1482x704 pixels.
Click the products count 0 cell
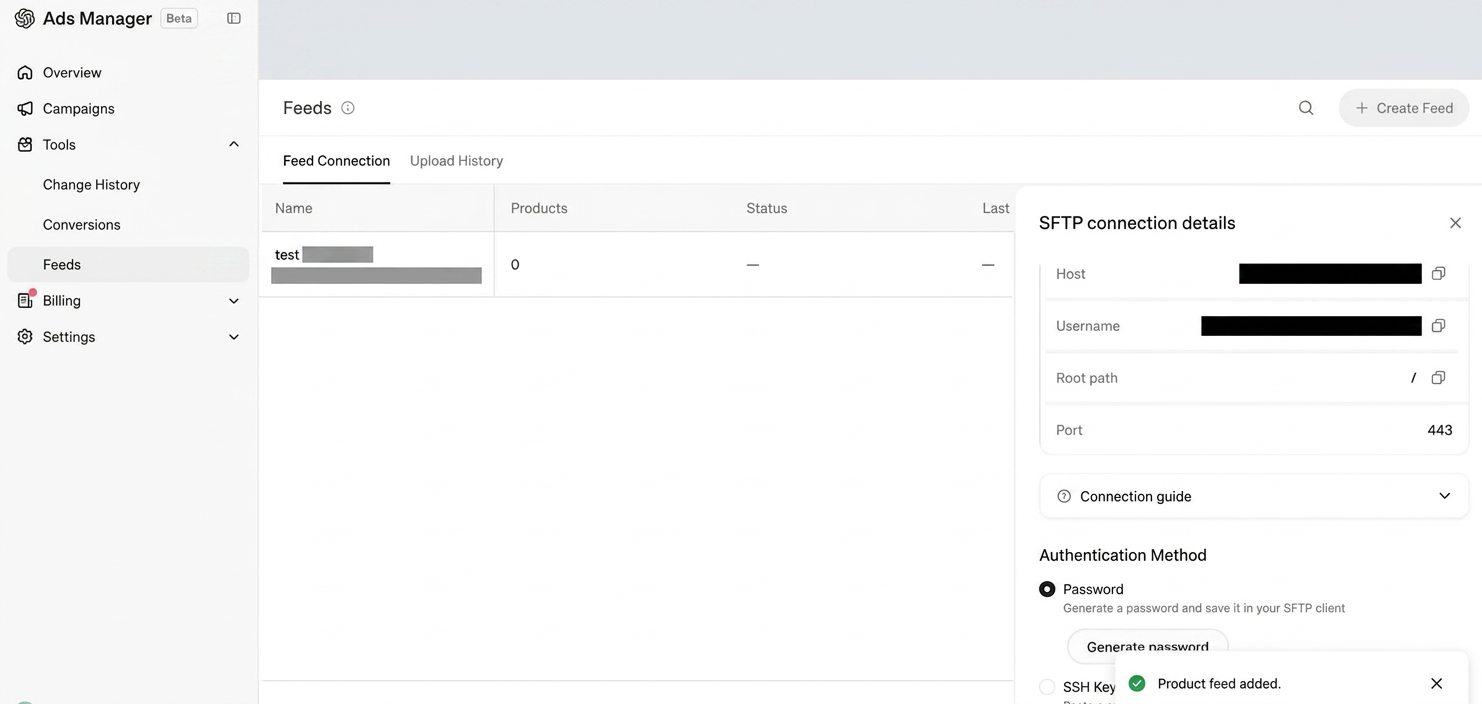[515, 265]
